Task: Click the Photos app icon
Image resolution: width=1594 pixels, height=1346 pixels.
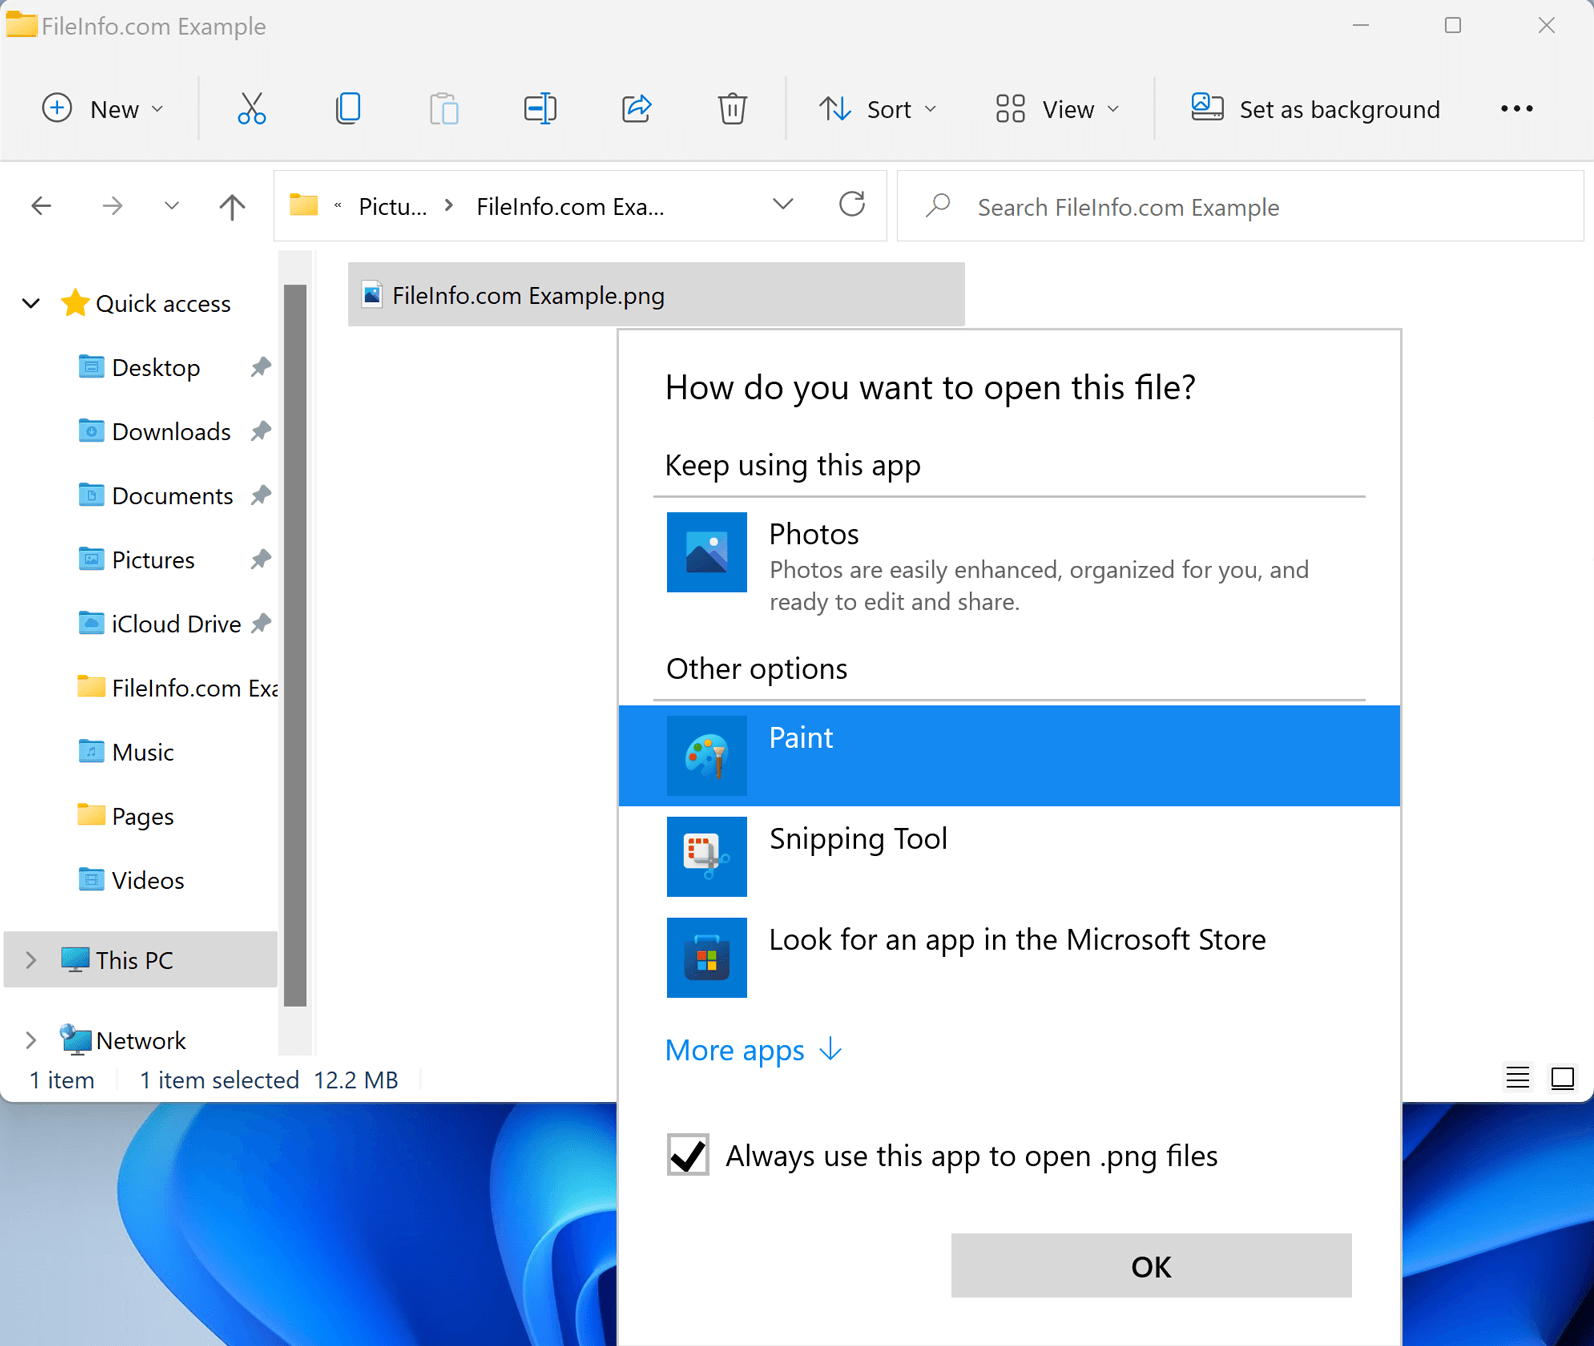Action: pos(706,552)
